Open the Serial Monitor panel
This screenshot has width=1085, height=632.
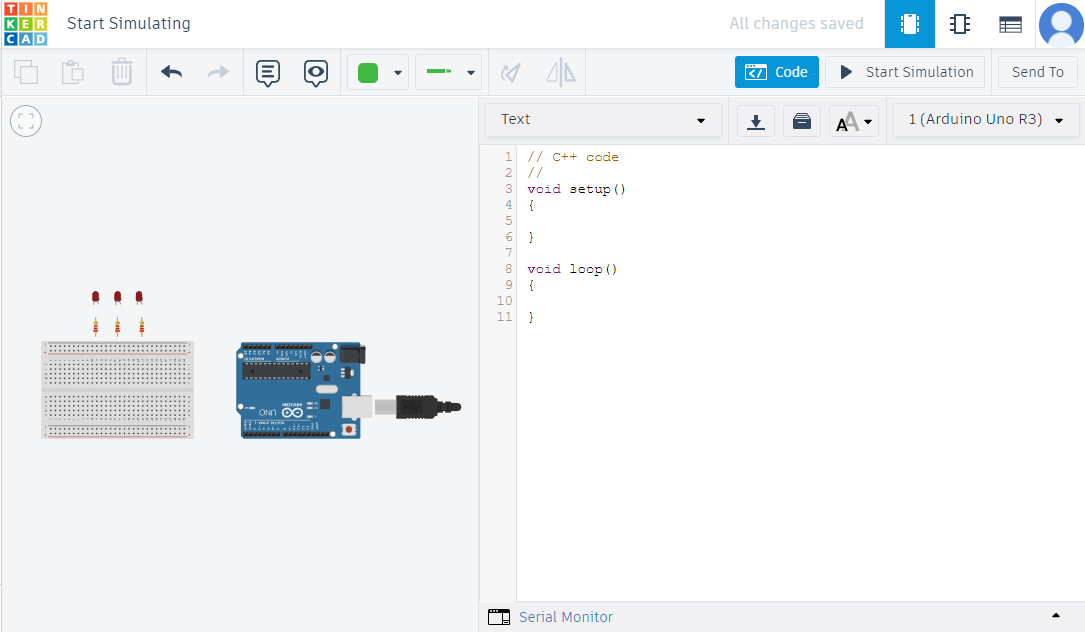[566, 617]
